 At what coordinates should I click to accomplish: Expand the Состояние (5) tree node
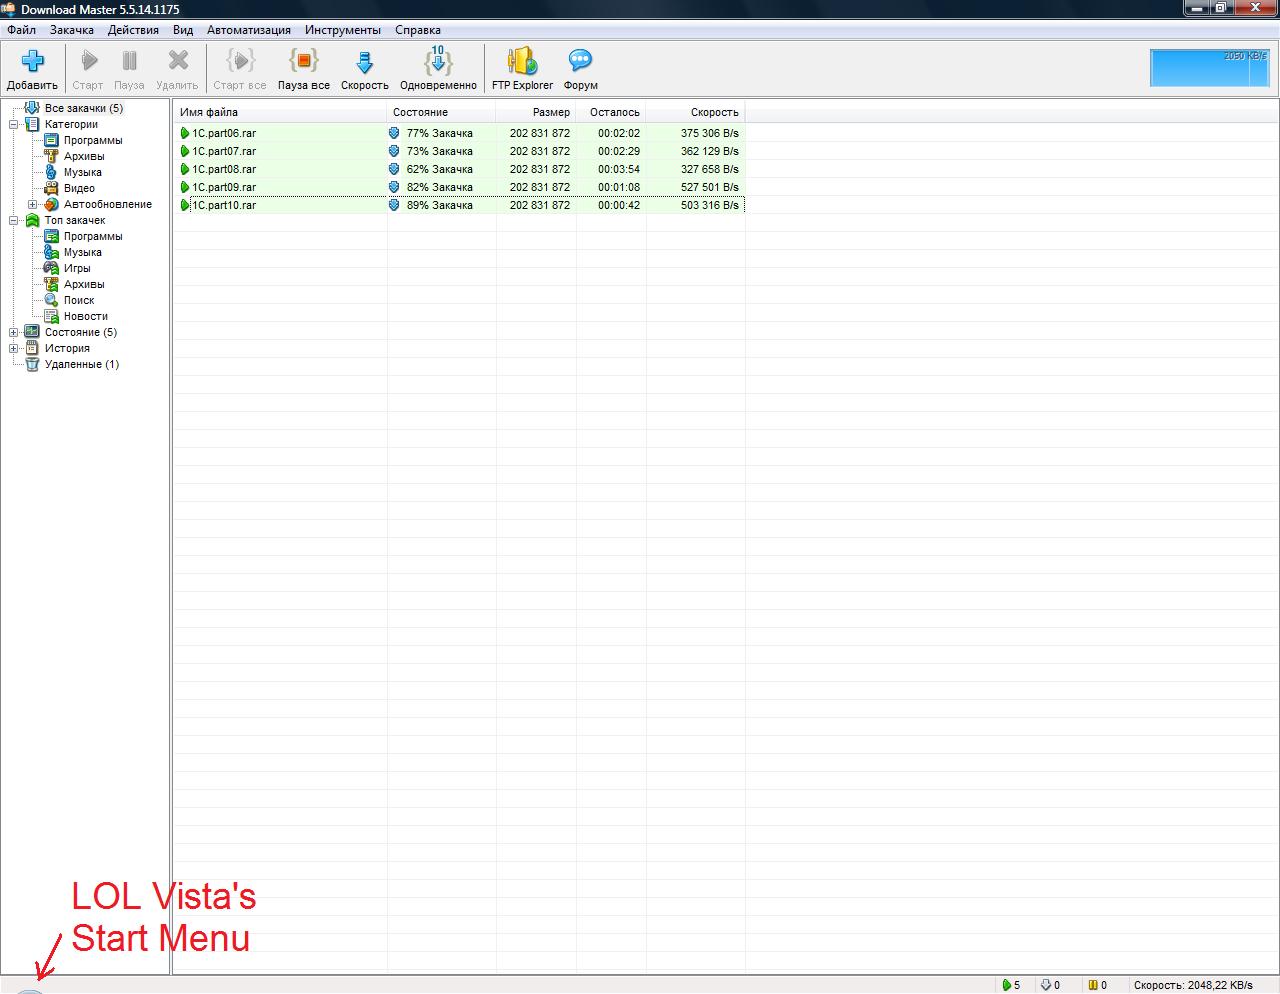[x=14, y=333]
